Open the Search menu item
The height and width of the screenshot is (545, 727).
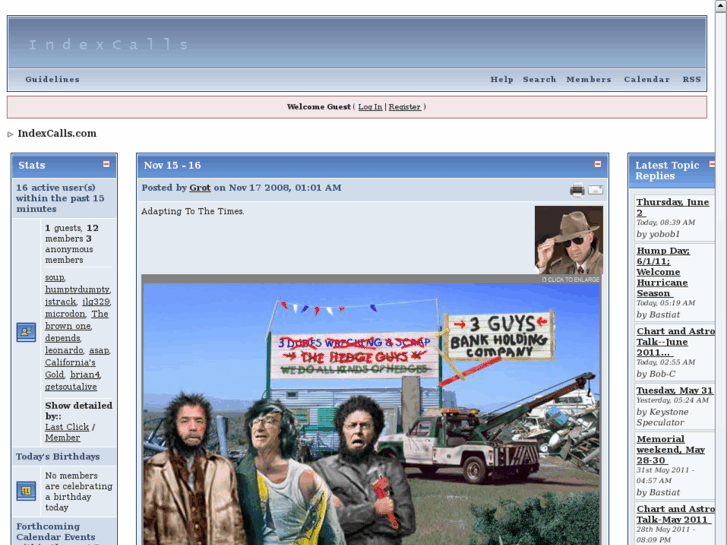tap(539, 79)
